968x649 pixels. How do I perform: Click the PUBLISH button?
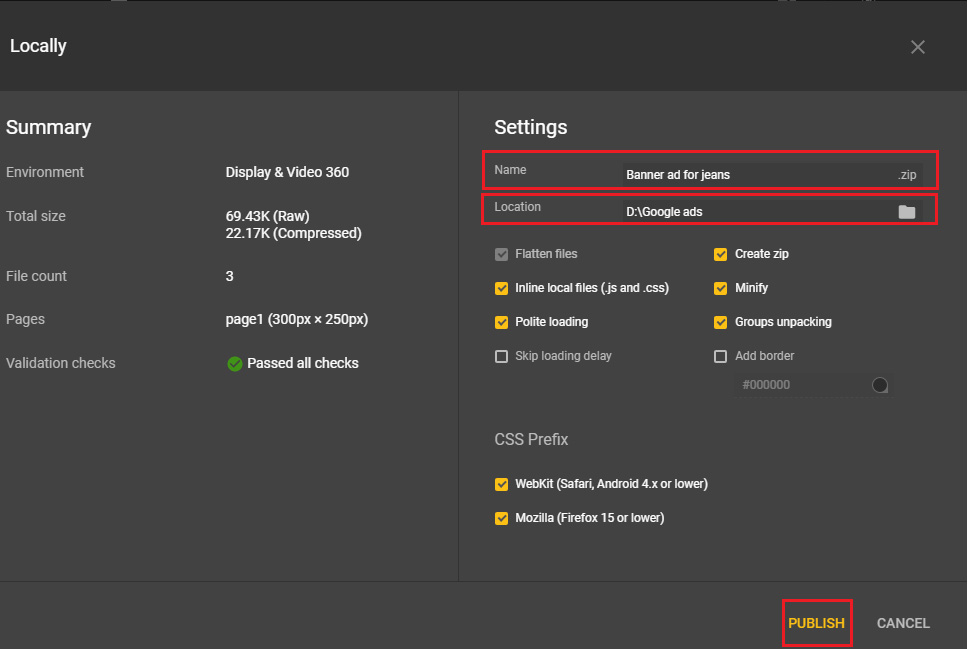coord(816,623)
